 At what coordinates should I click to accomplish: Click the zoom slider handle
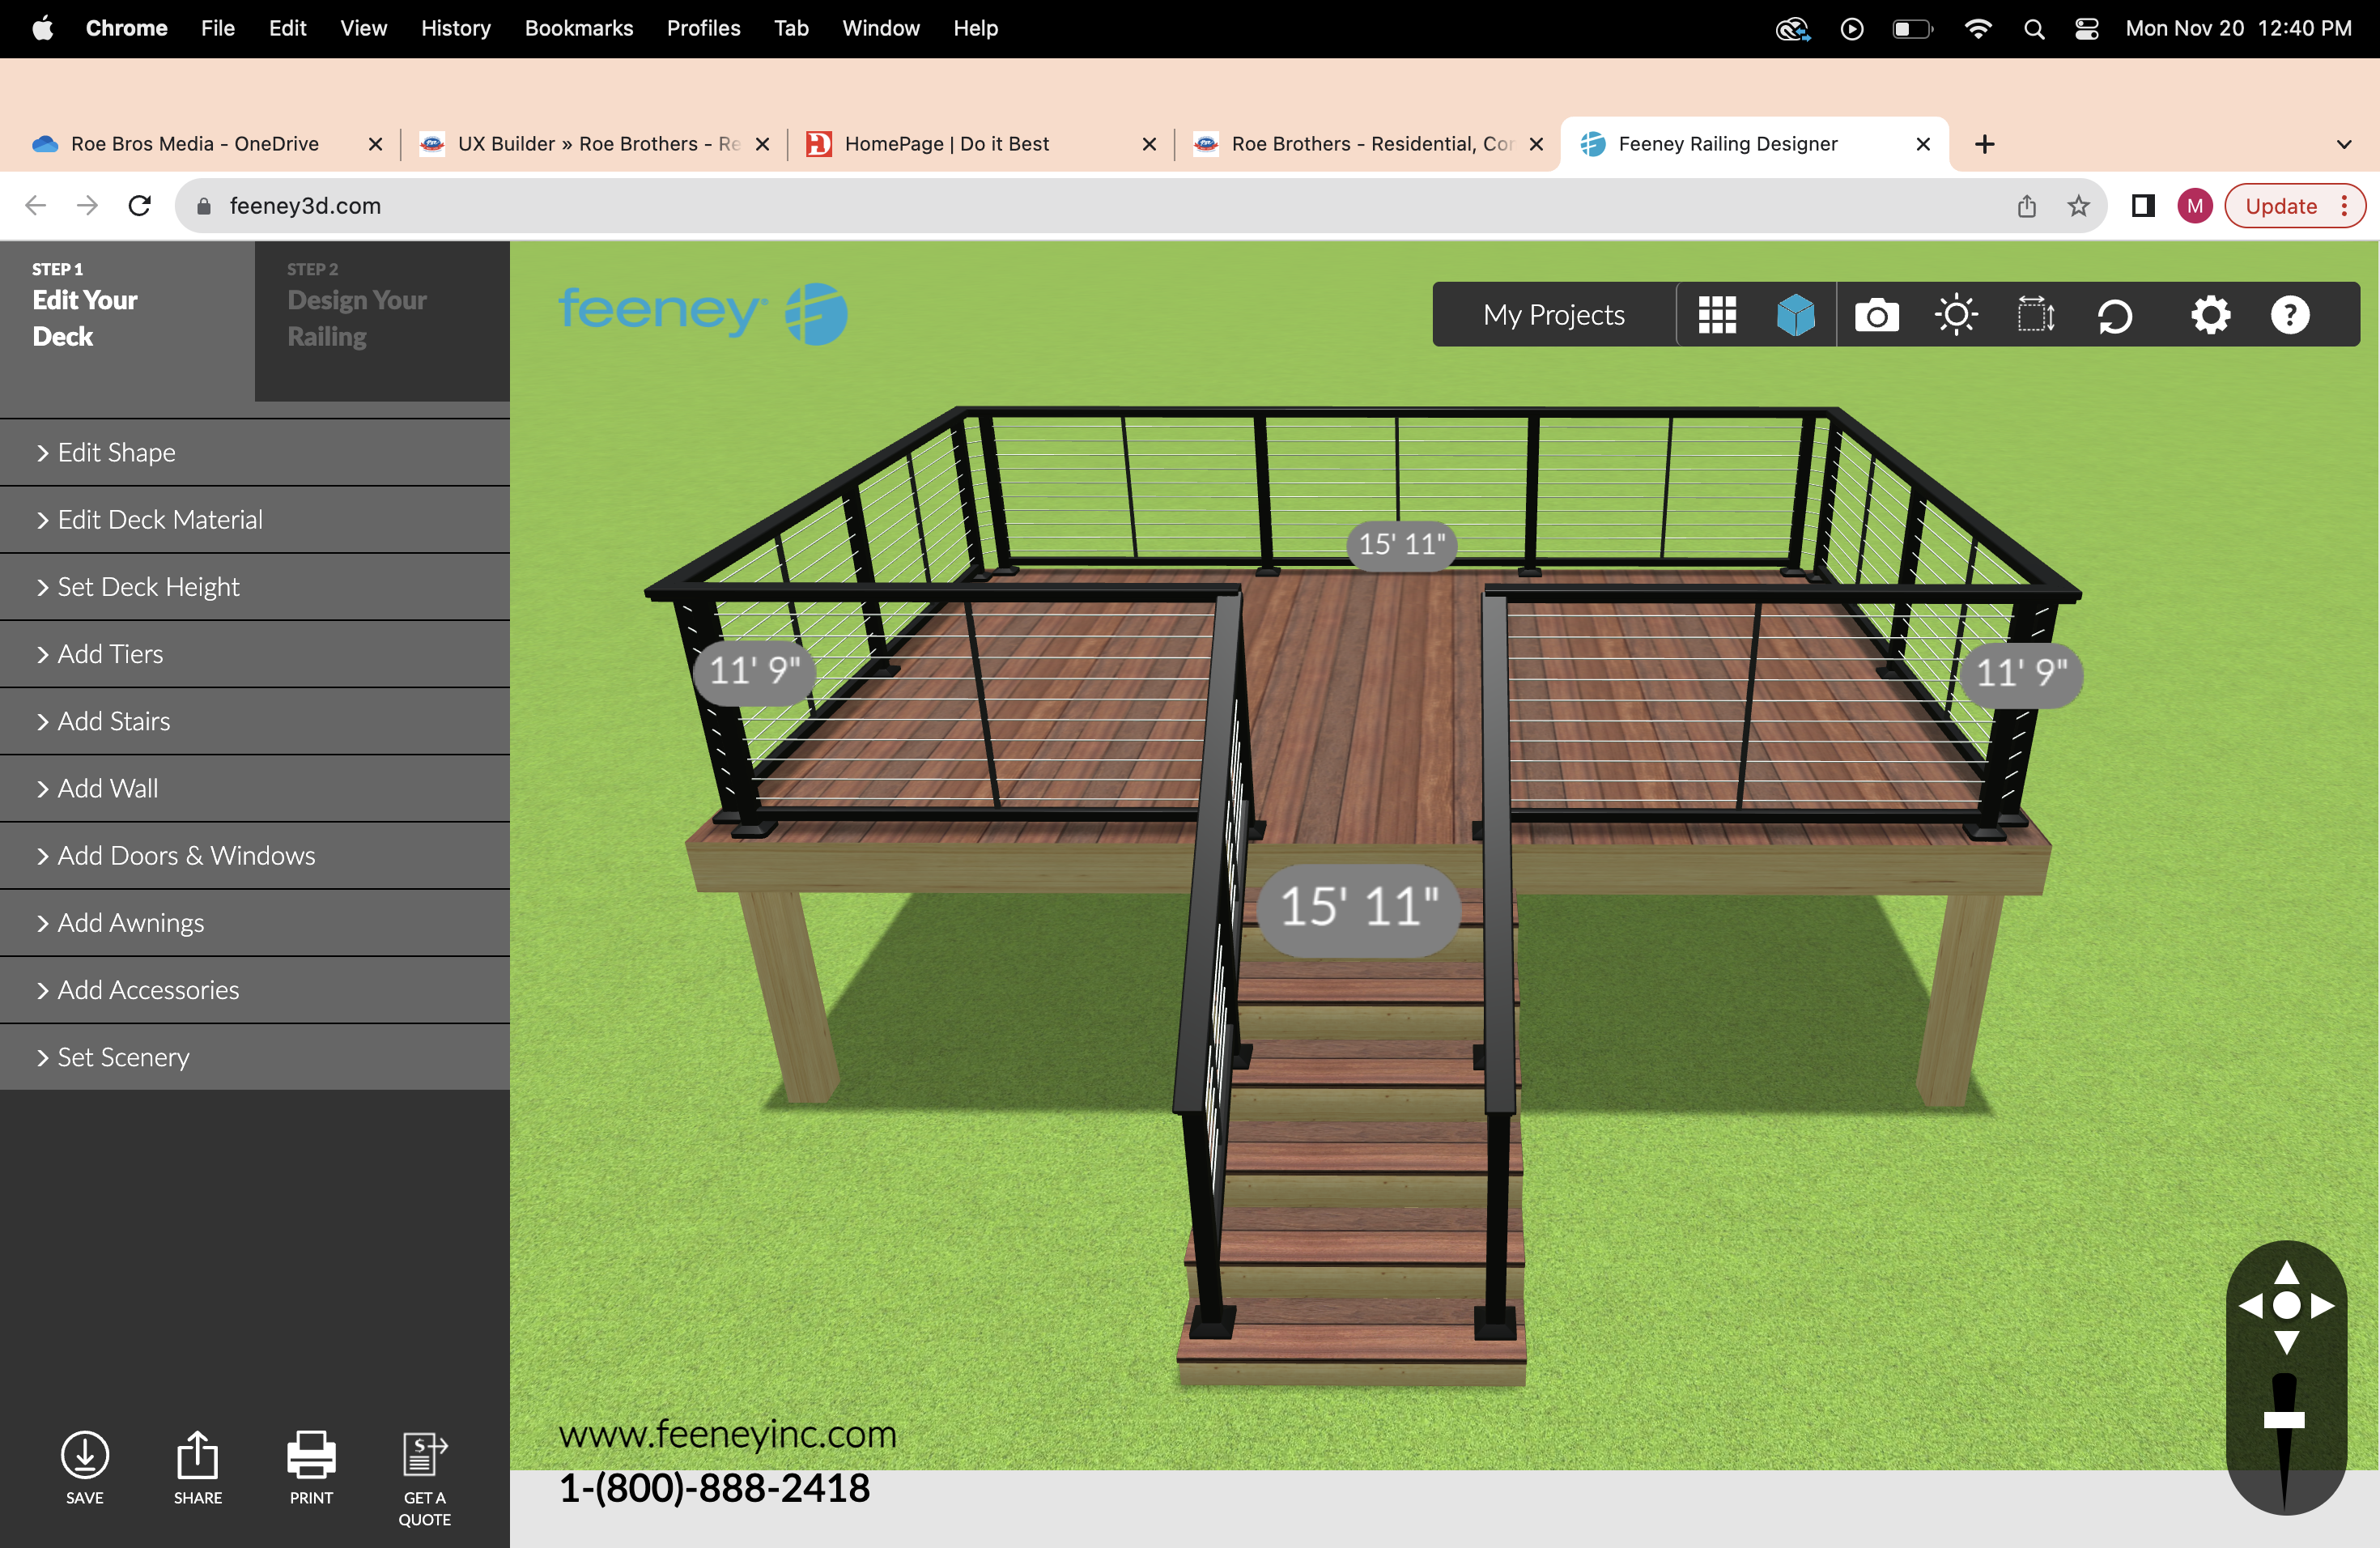coord(2284,1419)
